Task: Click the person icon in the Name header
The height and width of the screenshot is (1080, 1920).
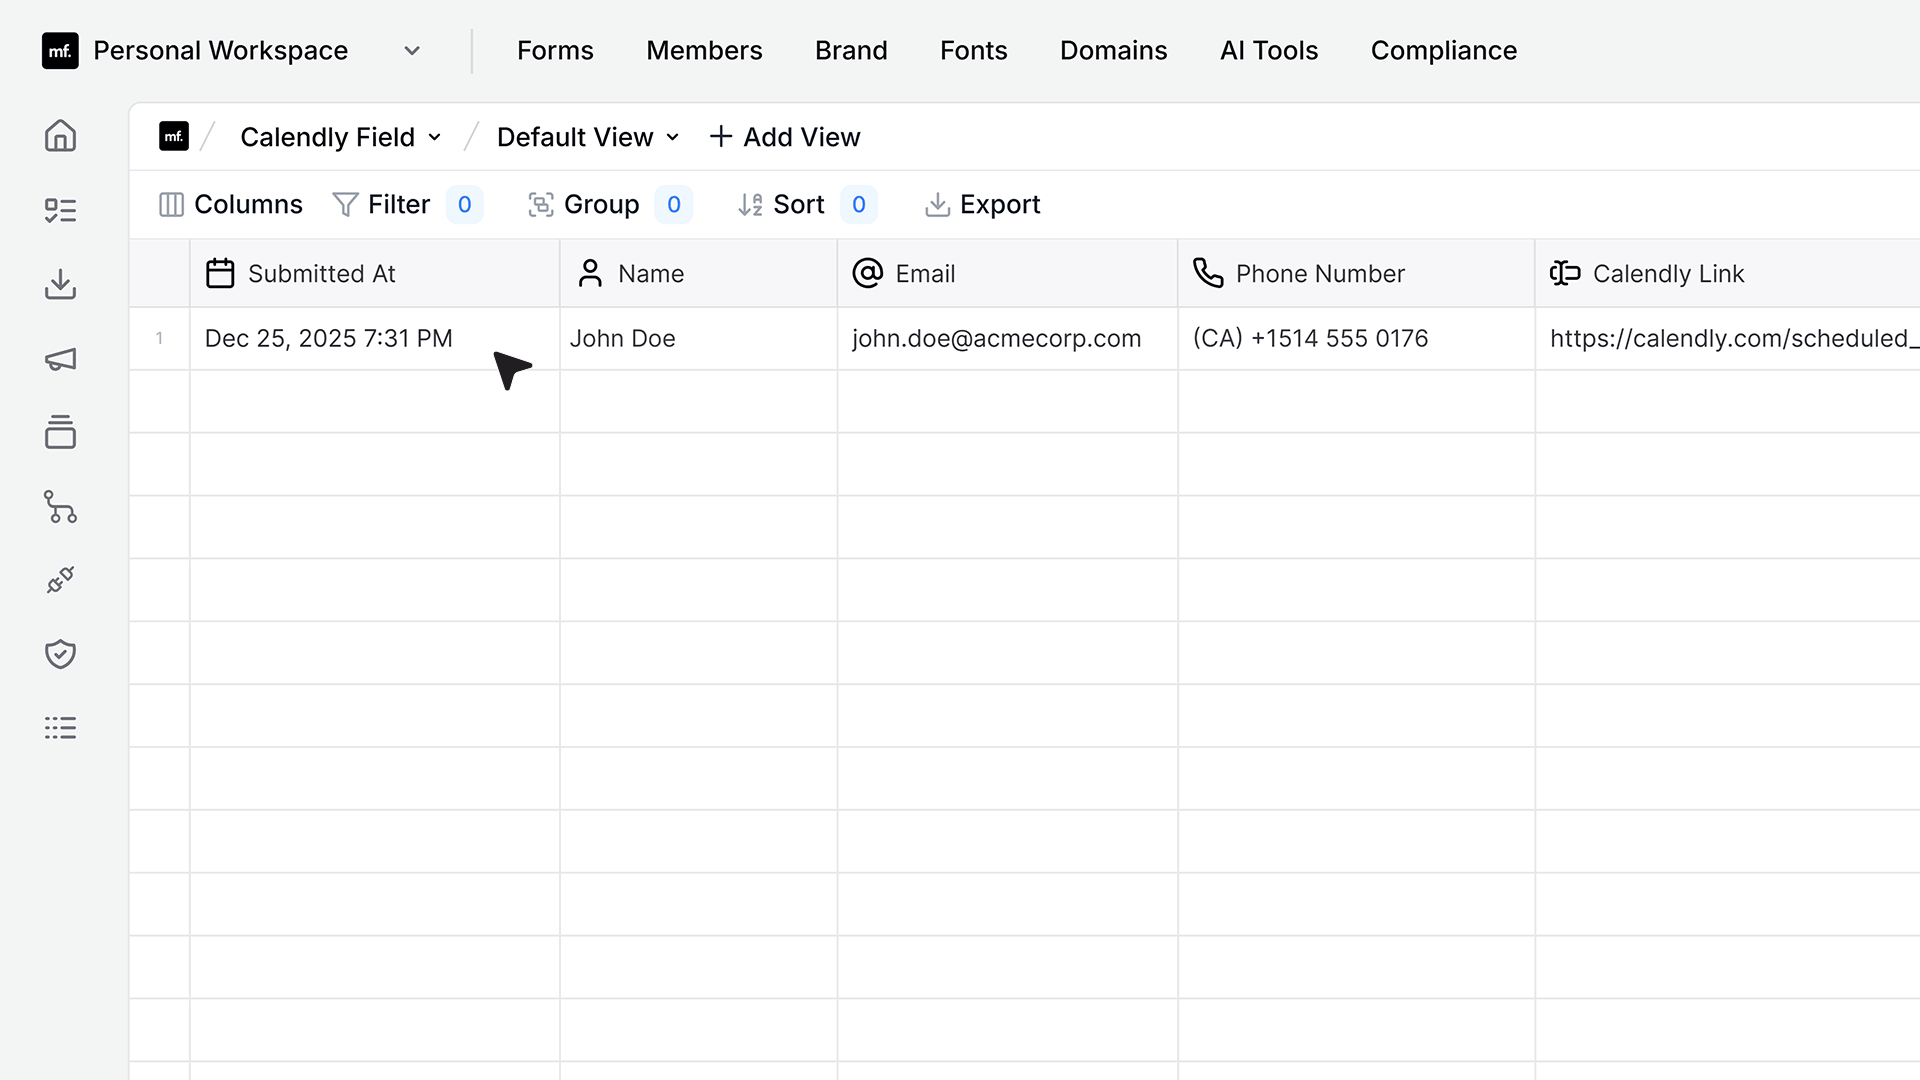Action: pyautogui.click(x=590, y=273)
